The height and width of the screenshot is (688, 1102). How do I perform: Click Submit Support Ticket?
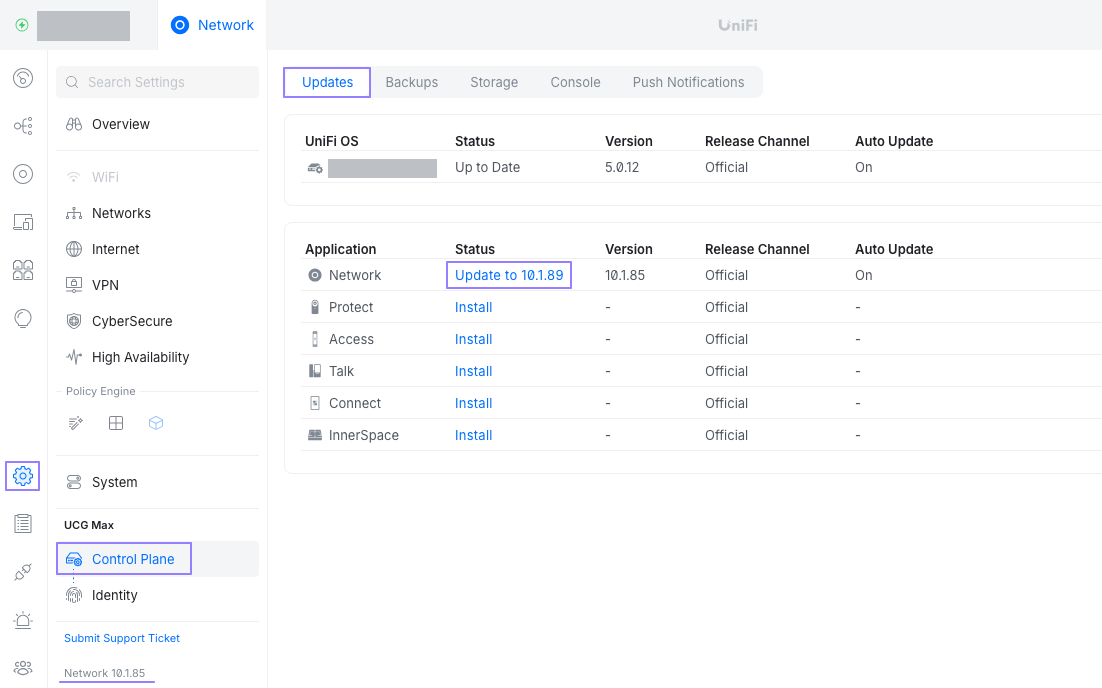click(x=121, y=637)
